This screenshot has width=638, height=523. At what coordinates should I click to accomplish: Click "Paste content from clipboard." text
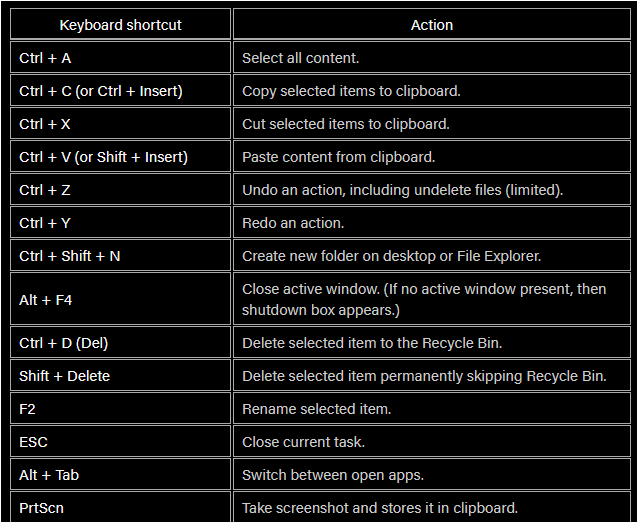click(x=339, y=157)
